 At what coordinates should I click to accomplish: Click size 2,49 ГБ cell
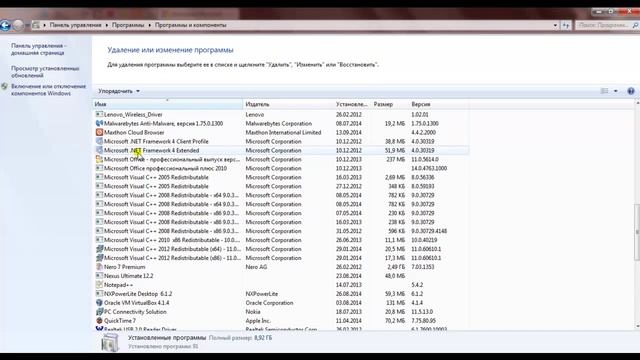[396, 267]
